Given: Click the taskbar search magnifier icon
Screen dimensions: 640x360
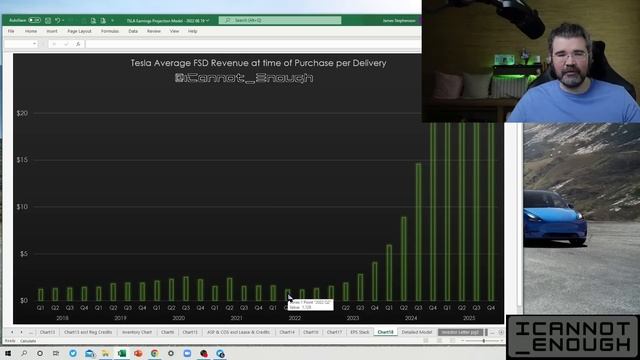Looking at the screenshot, I should point(24,353).
